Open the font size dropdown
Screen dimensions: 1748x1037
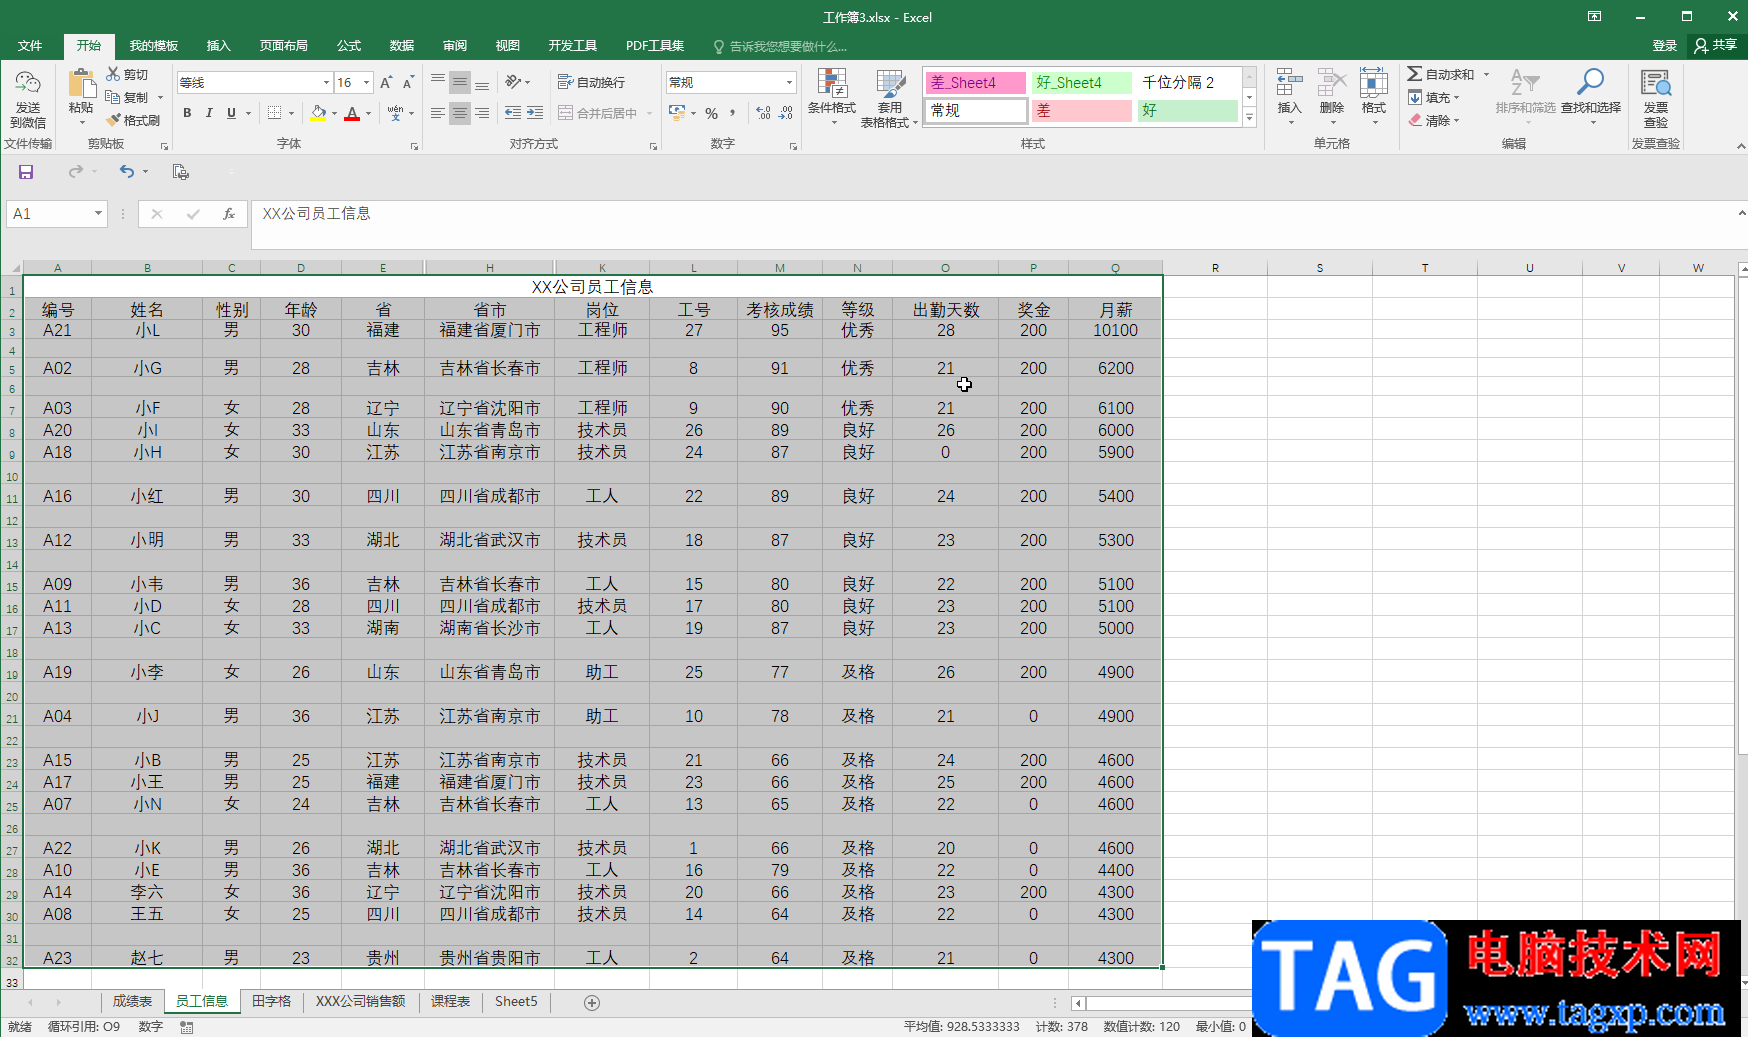(x=367, y=82)
